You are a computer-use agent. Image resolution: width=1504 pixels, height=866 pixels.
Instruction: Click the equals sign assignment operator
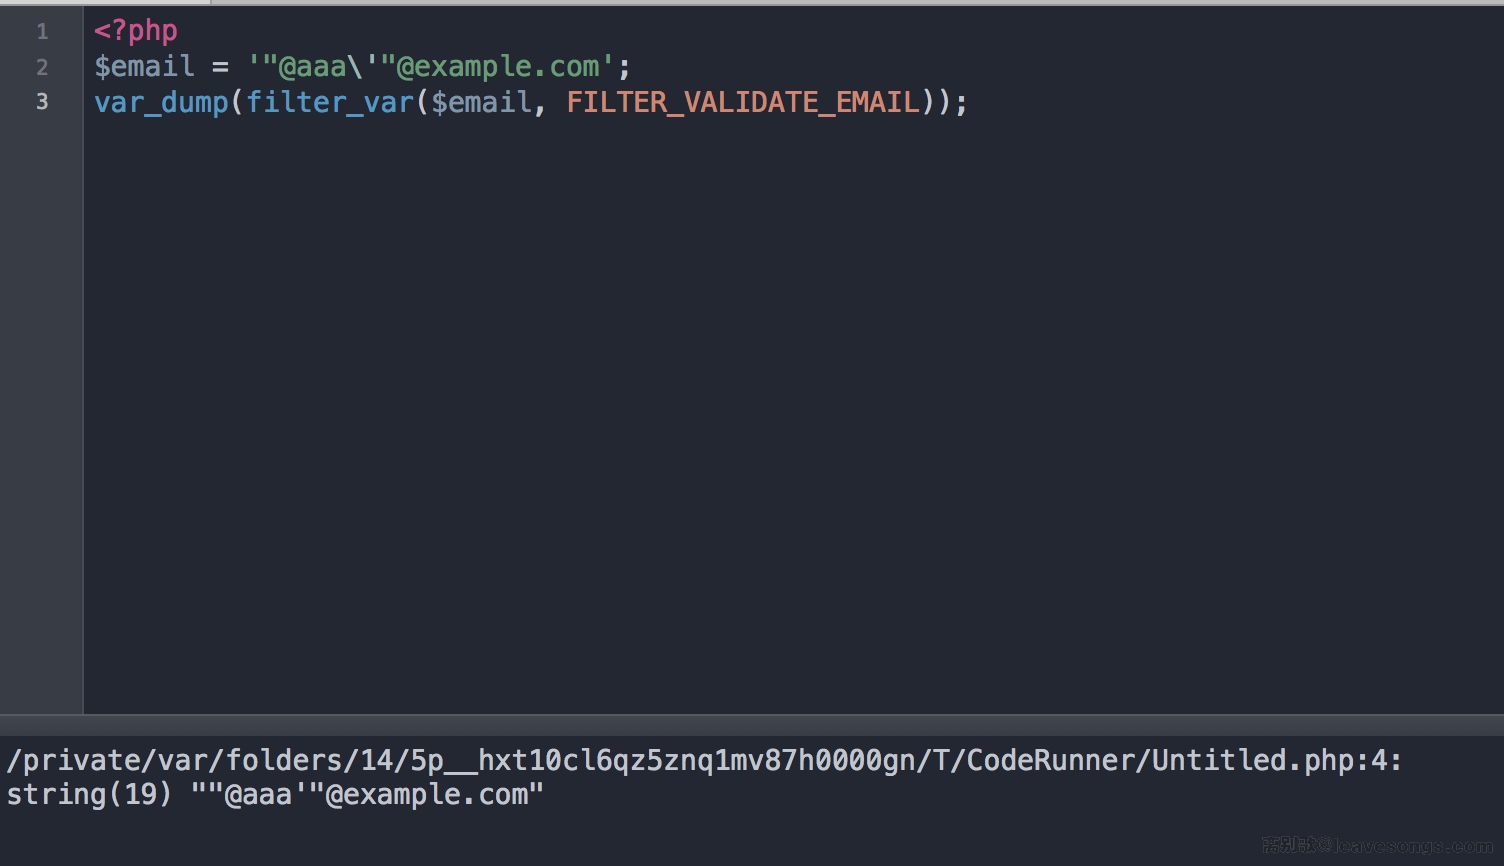tap(220, 67)
